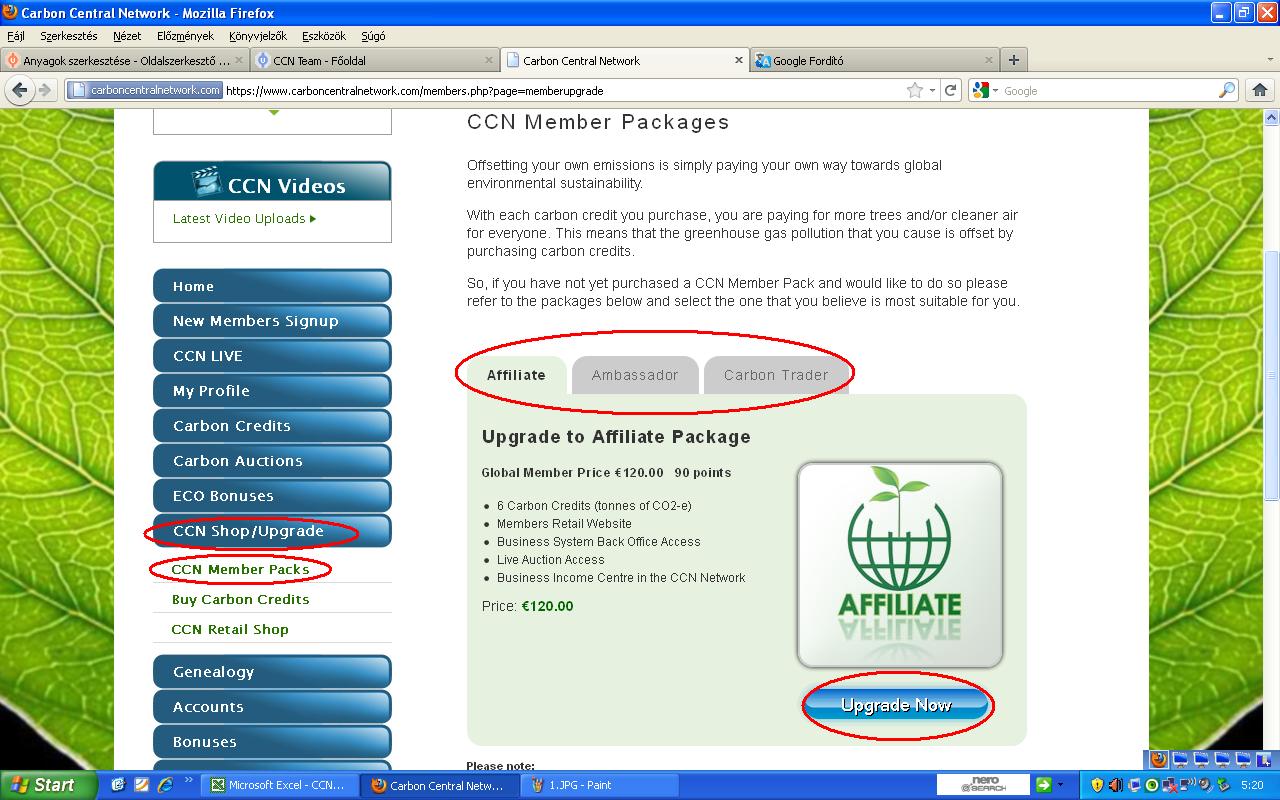
Task: Open Bonuses in the sidebar
Action: click(272, 742)
